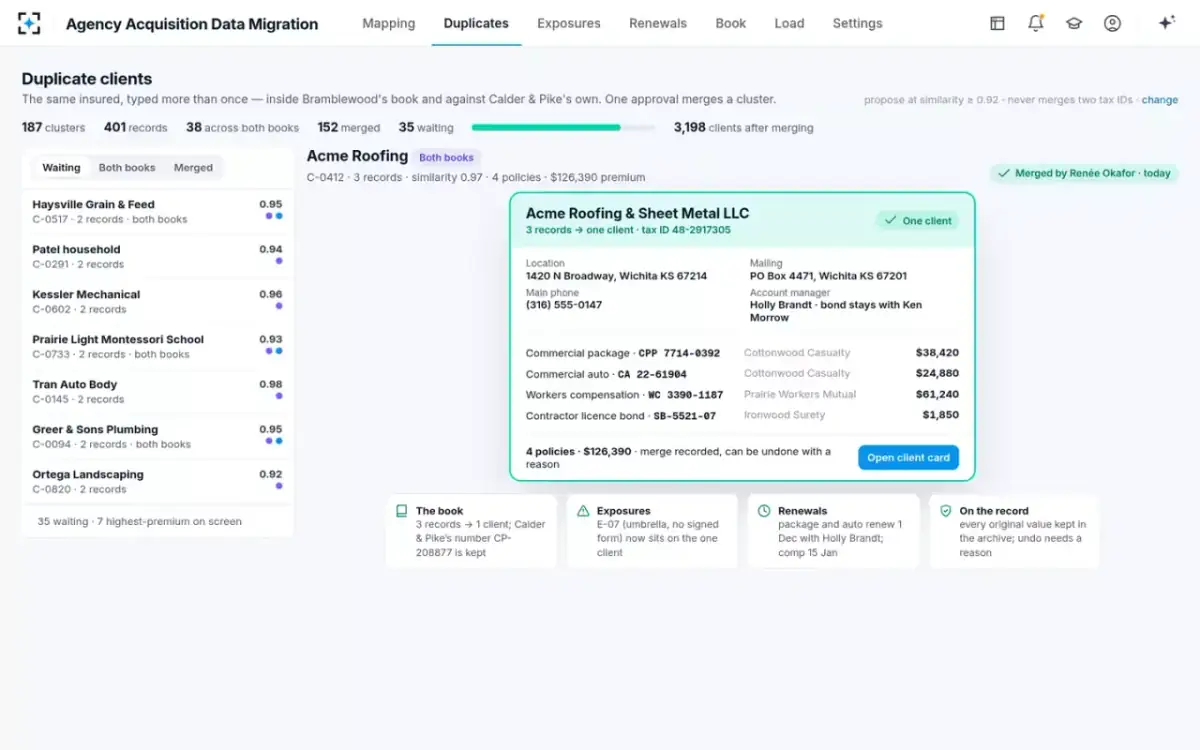Click 3,198 clients after merging

click(x=743, y=128)
